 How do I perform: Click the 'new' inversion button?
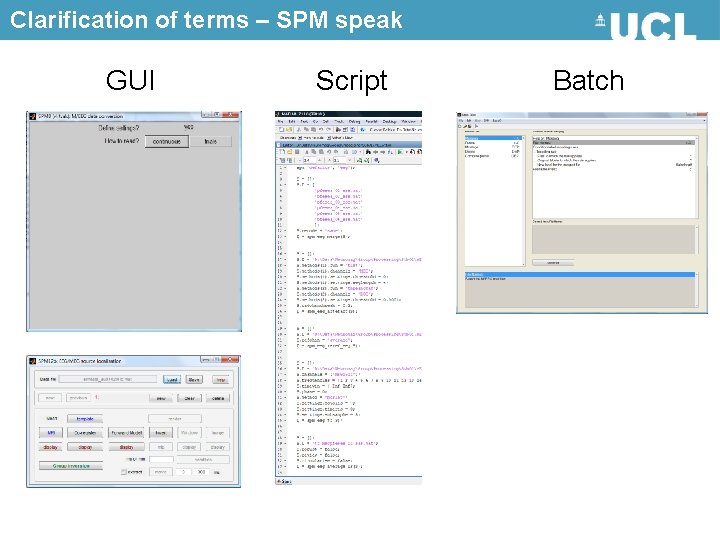tap(161, 398)
